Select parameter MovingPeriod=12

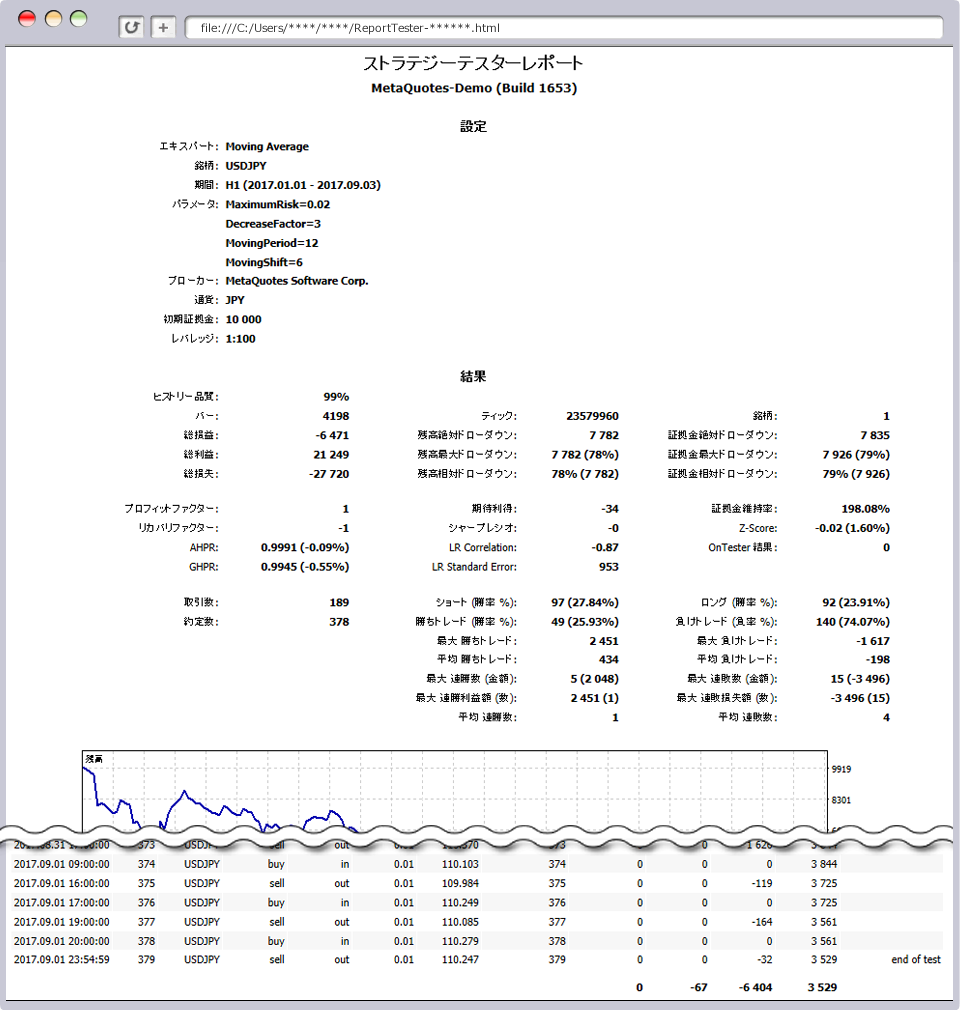[272, 243]
